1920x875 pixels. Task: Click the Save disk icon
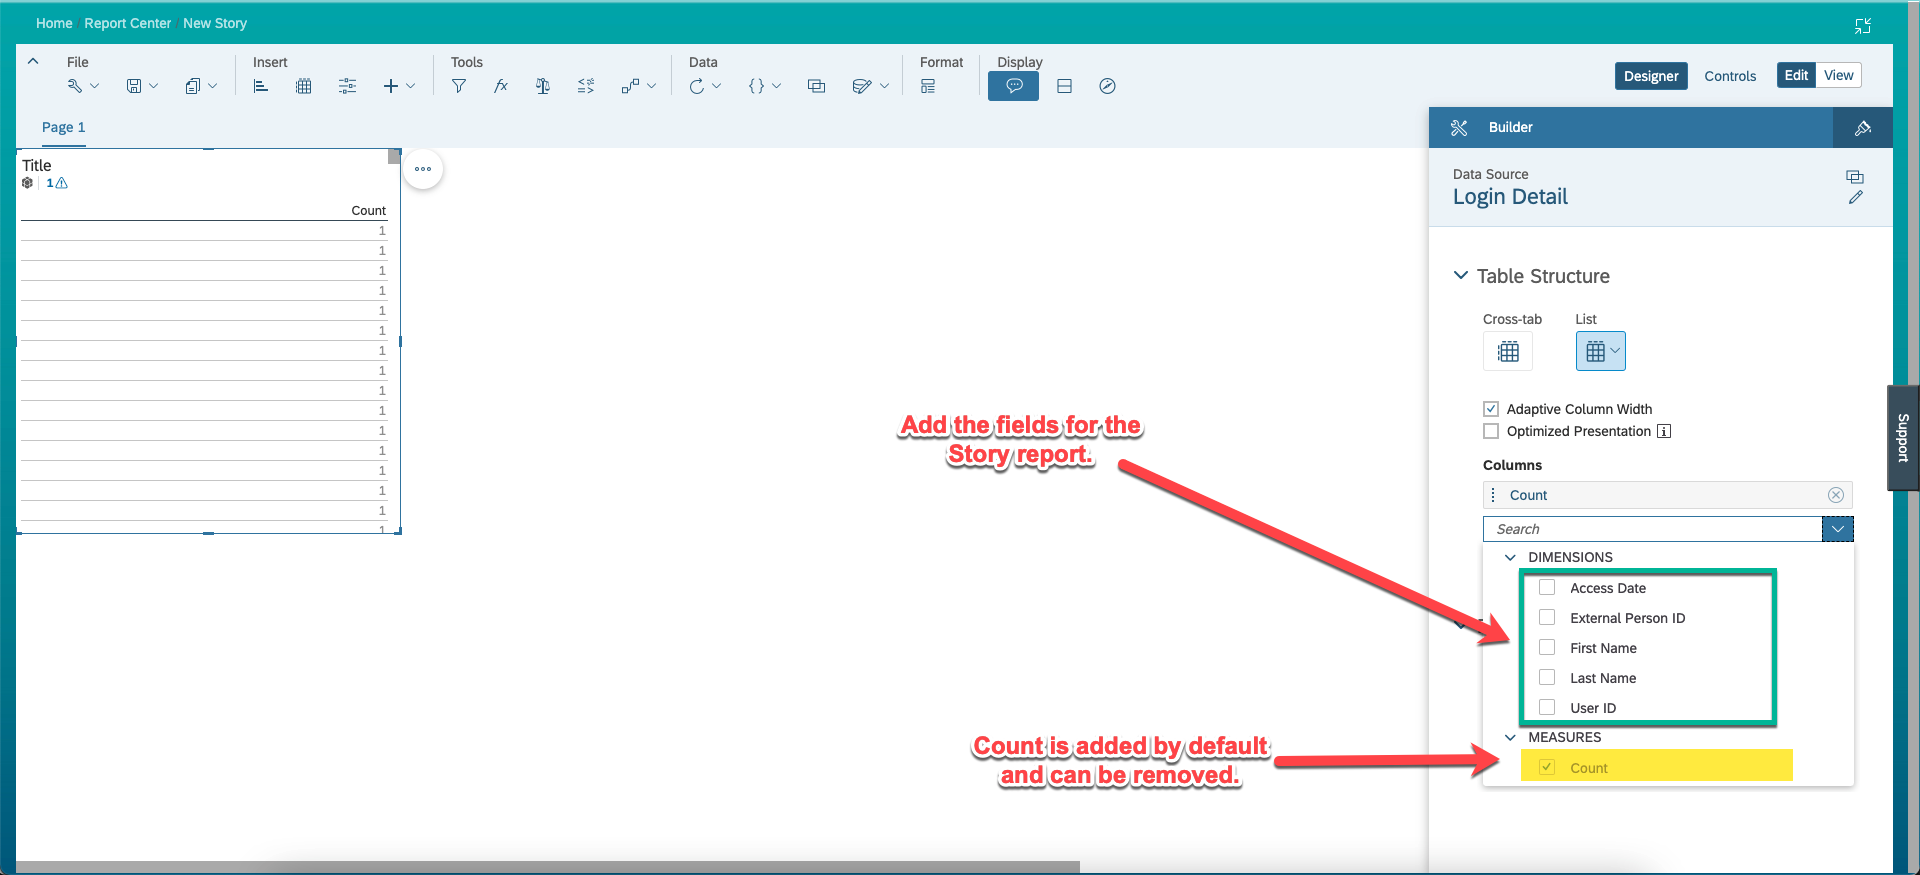134,86
